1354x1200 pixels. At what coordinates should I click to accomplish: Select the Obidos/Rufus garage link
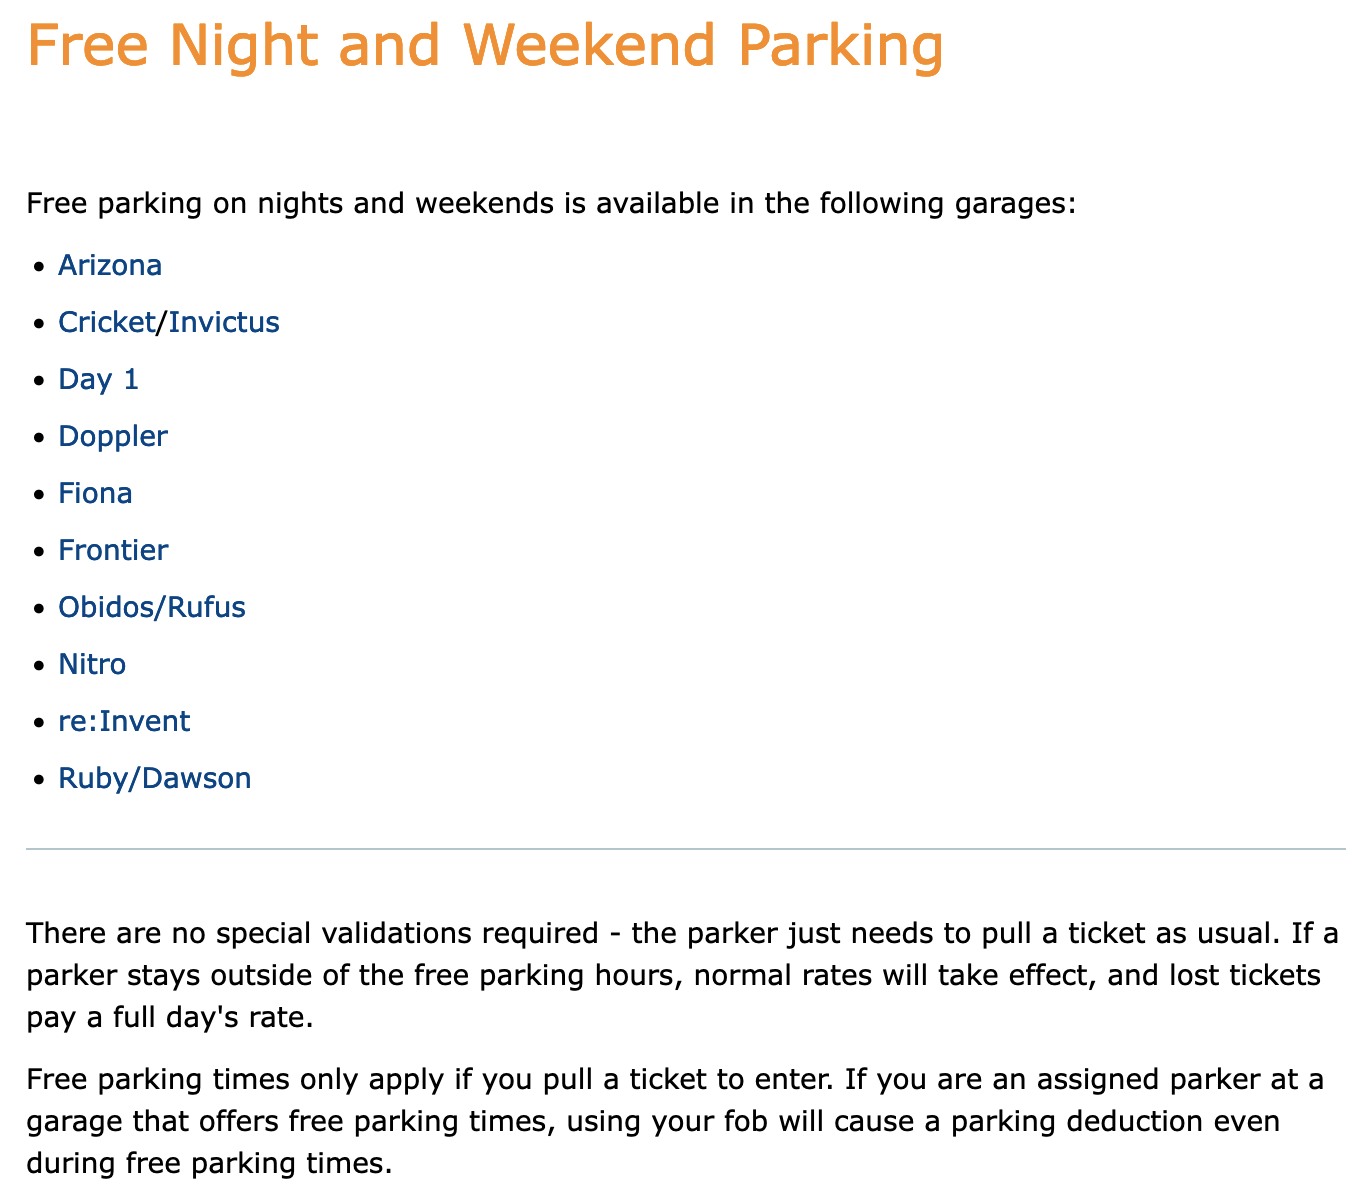[152, 607]
